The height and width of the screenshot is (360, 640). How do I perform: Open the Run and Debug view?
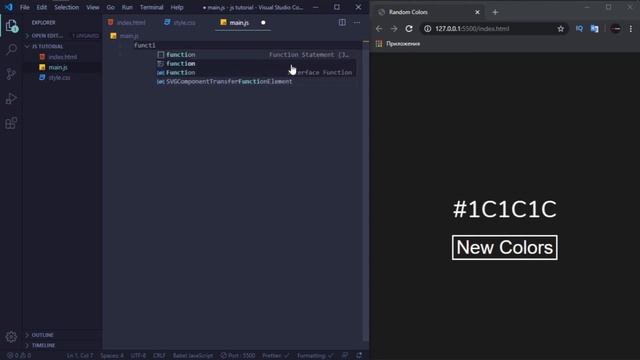11,98
